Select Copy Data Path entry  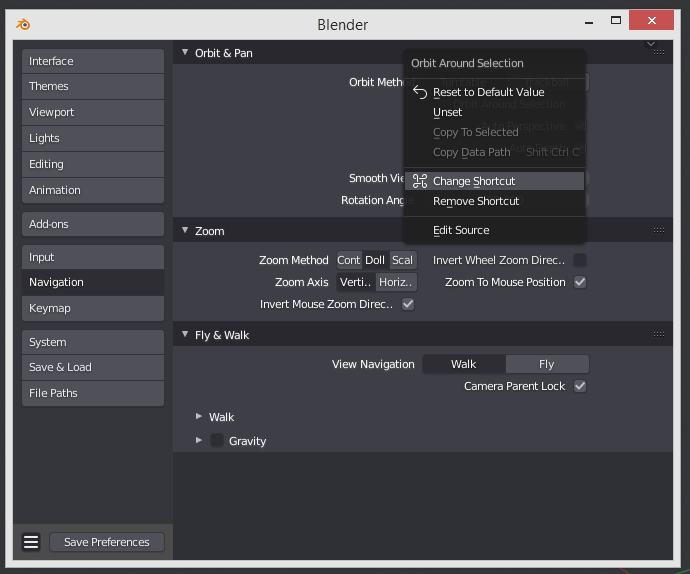(x=495, y=152)
